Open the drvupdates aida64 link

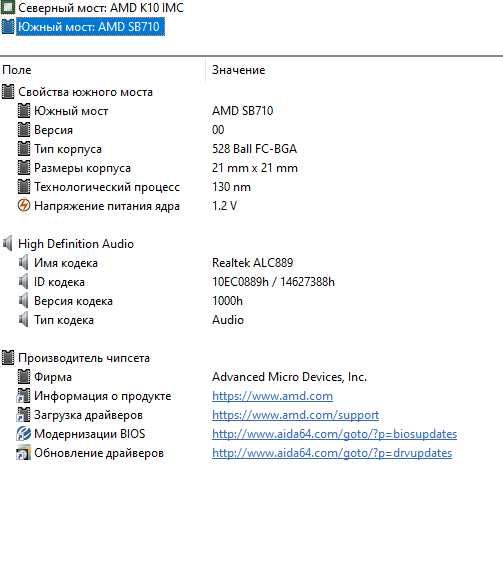(332, 453)
